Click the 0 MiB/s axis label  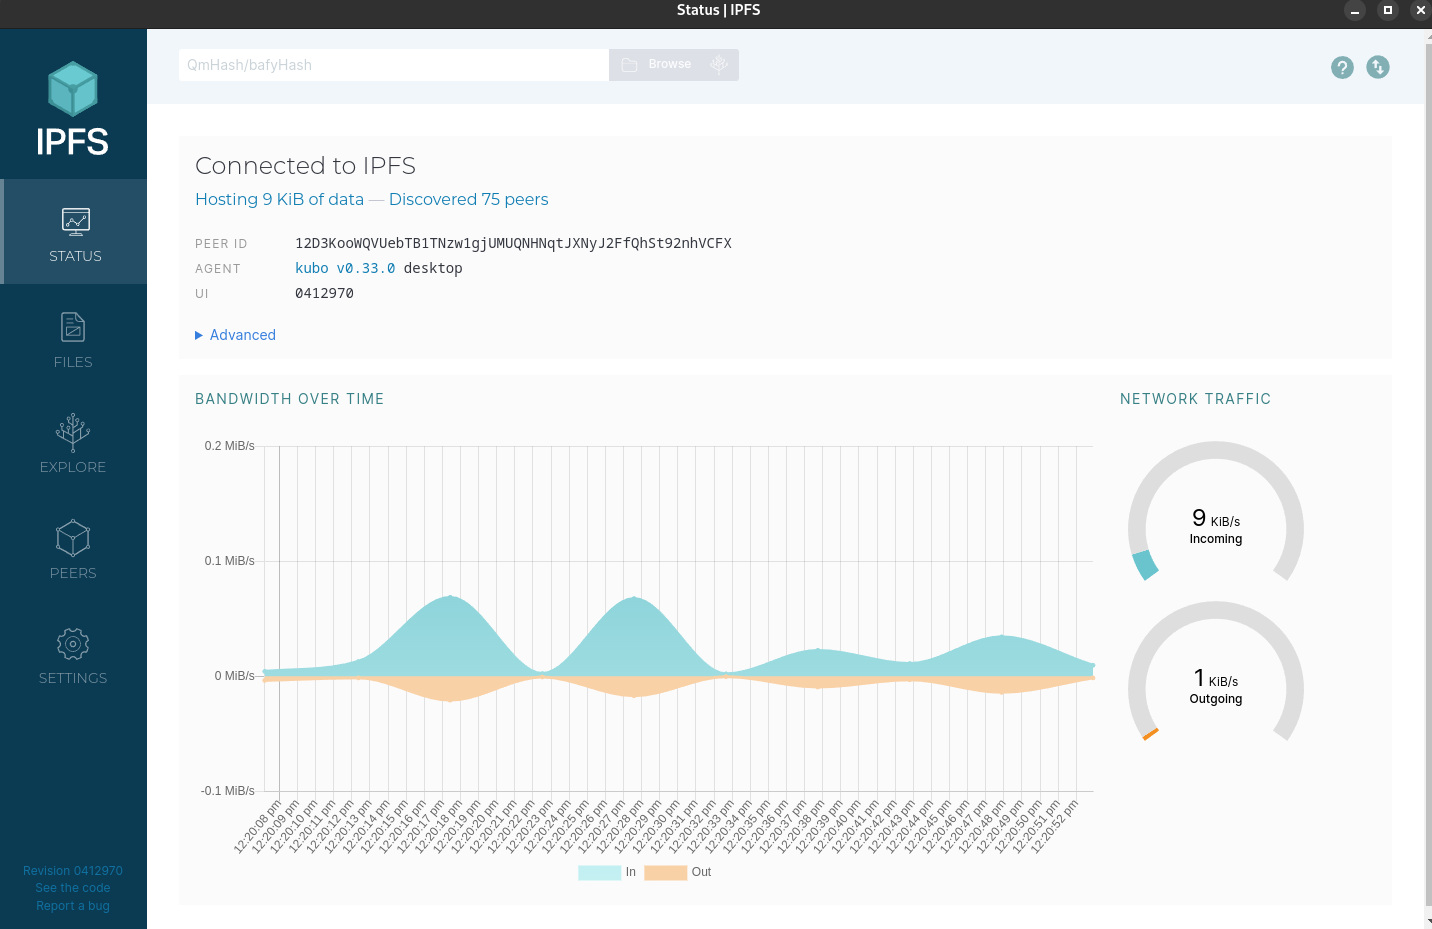(234, 676)
